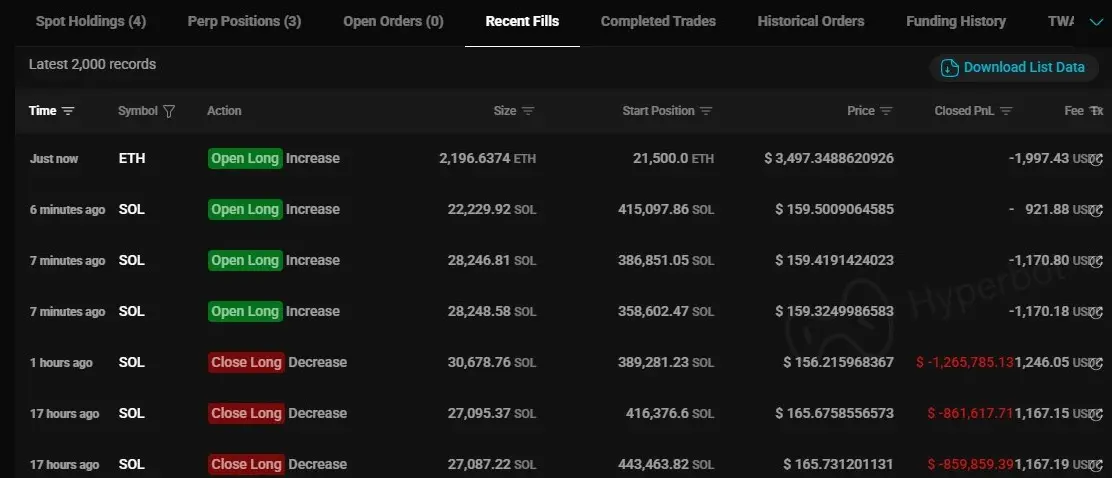Screen dimensions: 1112x478
Task: View the Completed Trades tab
Action: pos(658,21)
